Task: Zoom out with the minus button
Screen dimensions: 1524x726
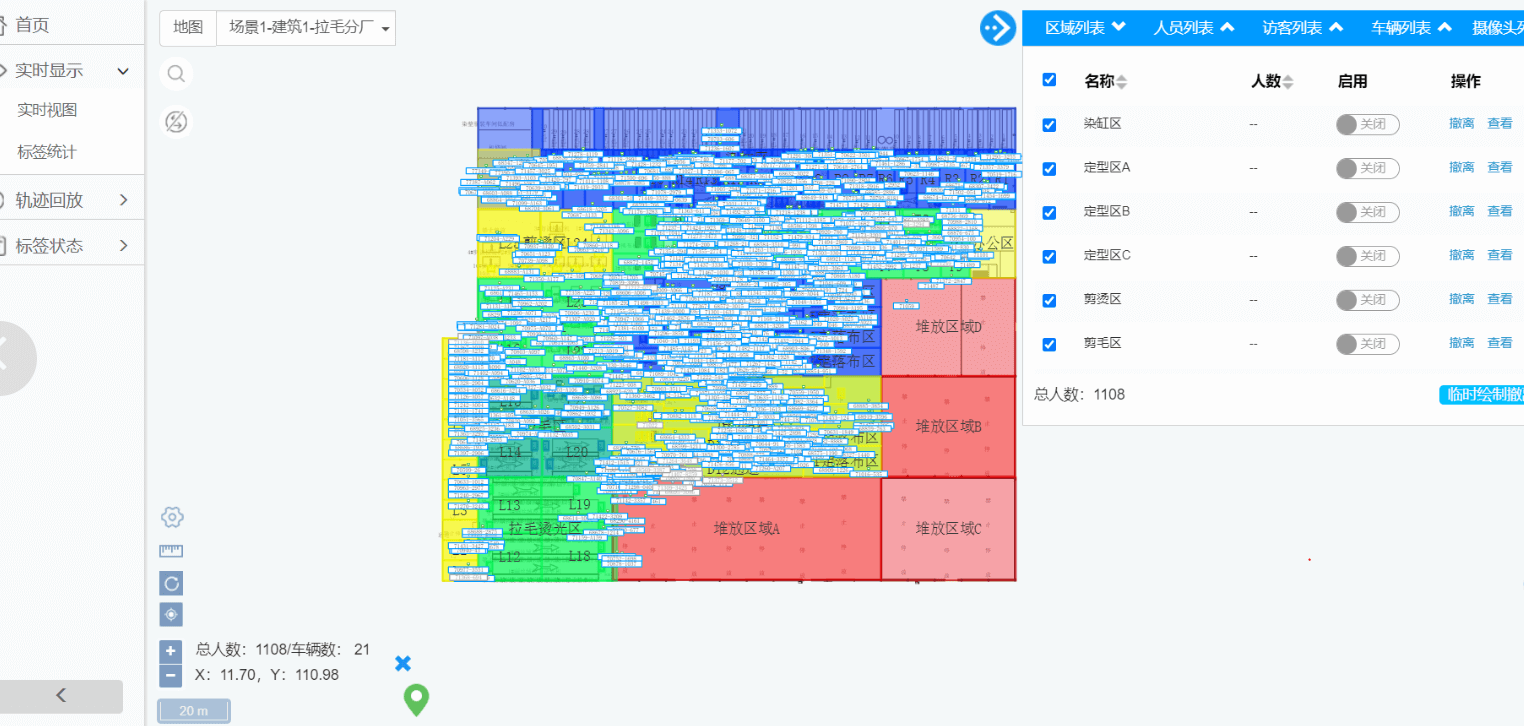Action: click(171, 676)
